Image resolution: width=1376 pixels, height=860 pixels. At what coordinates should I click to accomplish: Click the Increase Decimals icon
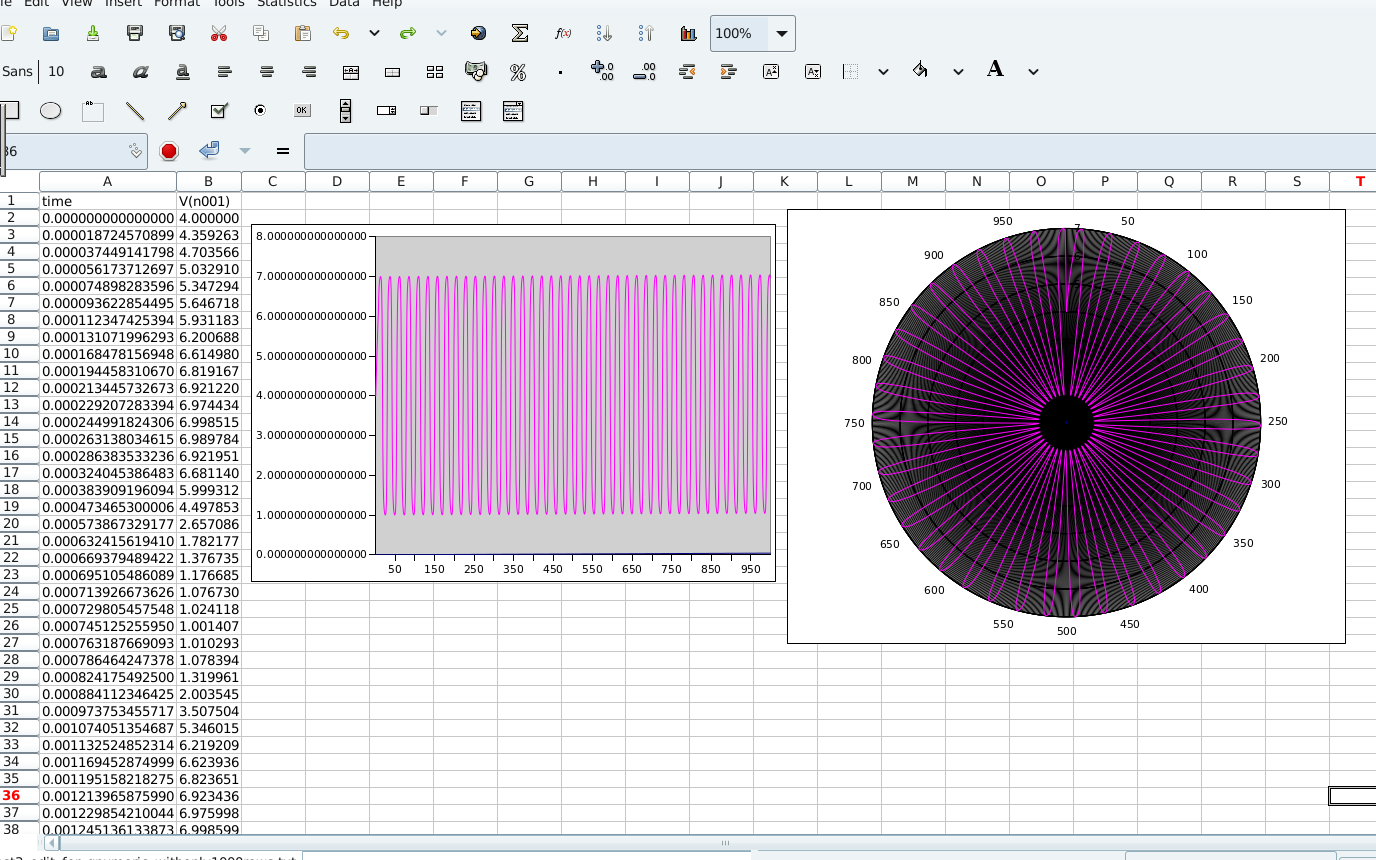point(602,71)
